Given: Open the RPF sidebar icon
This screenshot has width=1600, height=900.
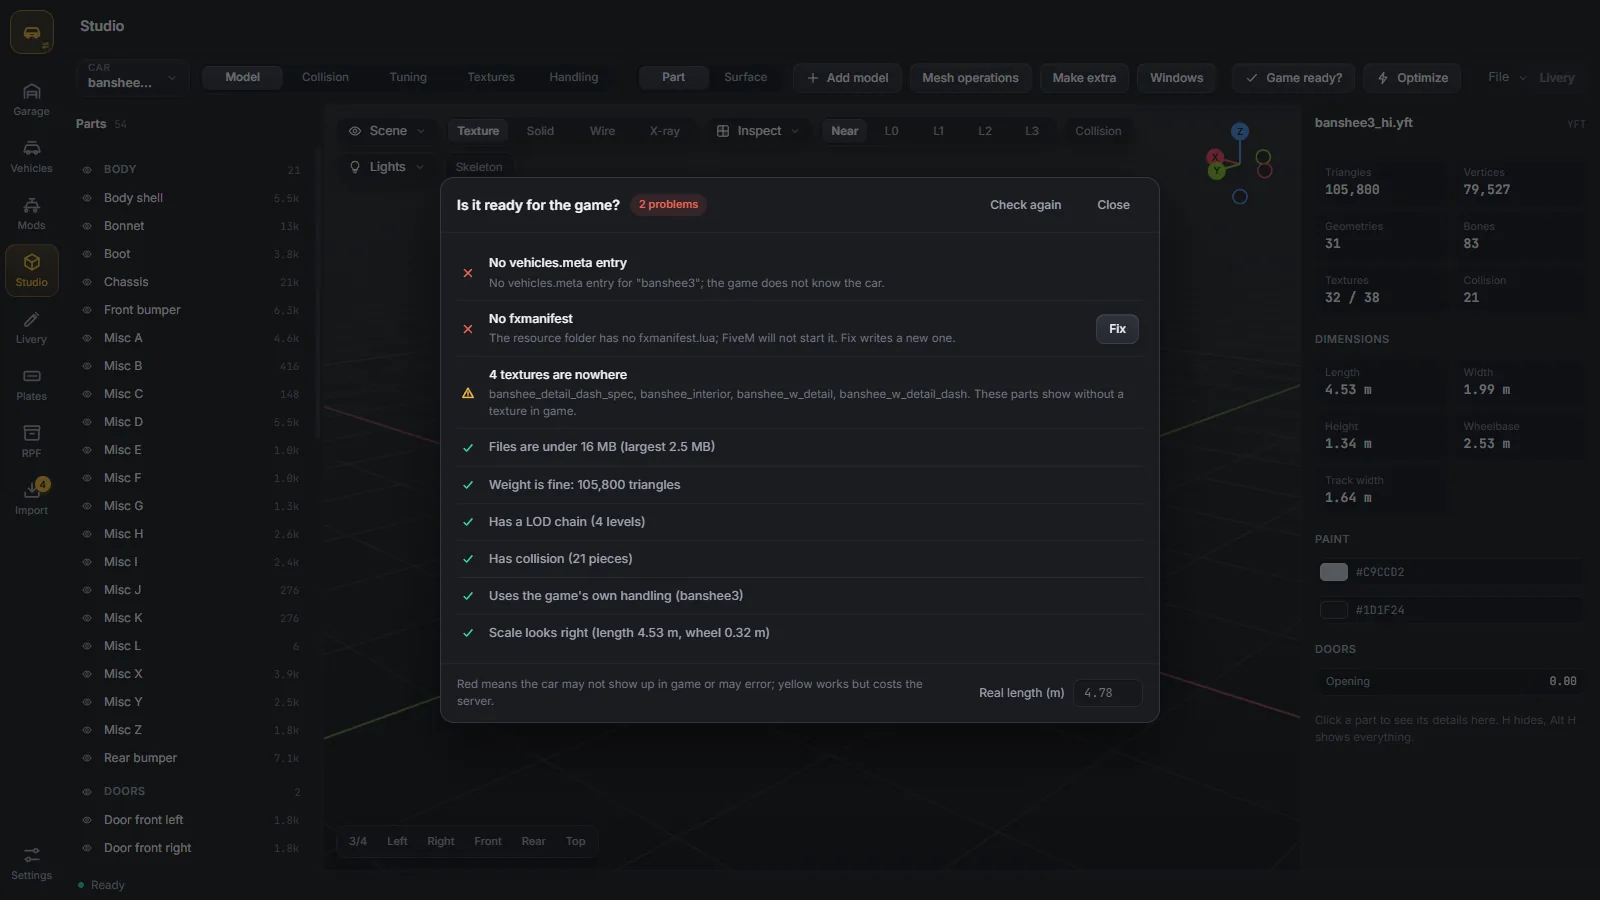Looking at the screenshot, I should coord(31,442).
